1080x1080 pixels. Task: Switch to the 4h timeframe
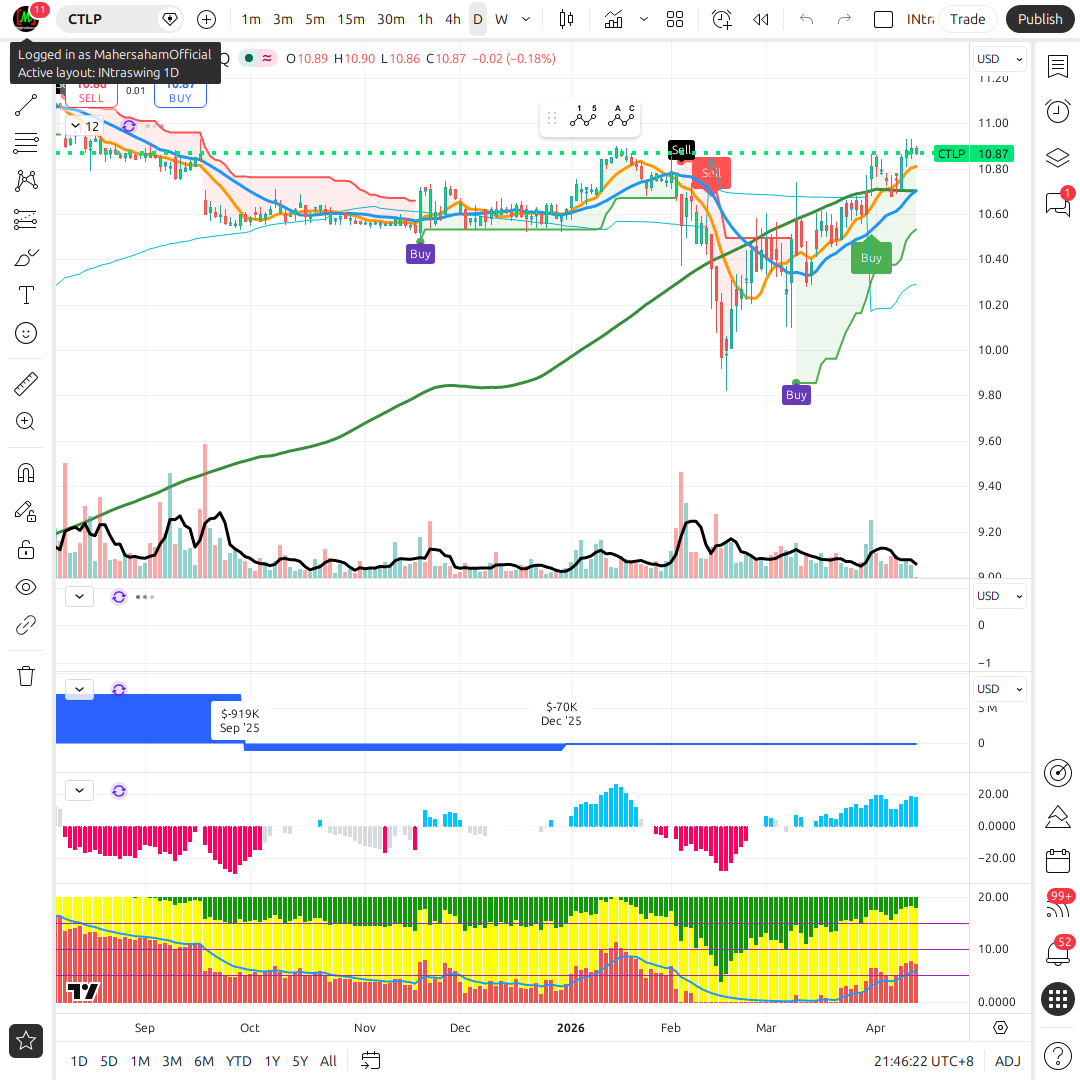[453, 19]
